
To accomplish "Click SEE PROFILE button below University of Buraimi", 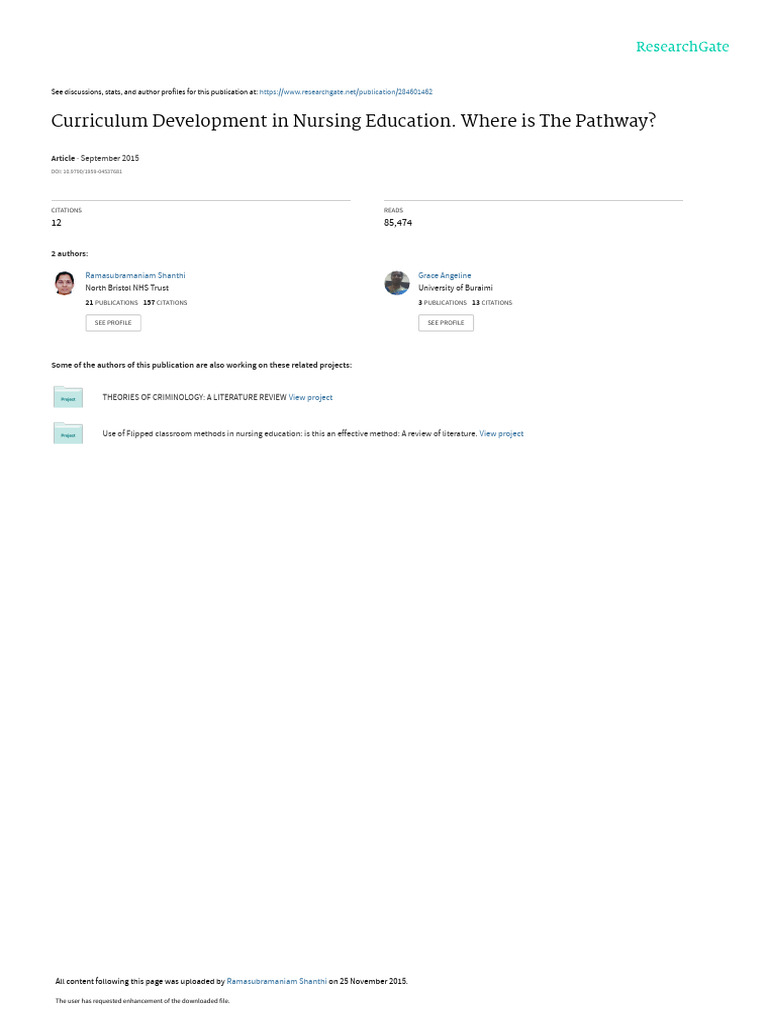I will [446, 323].
